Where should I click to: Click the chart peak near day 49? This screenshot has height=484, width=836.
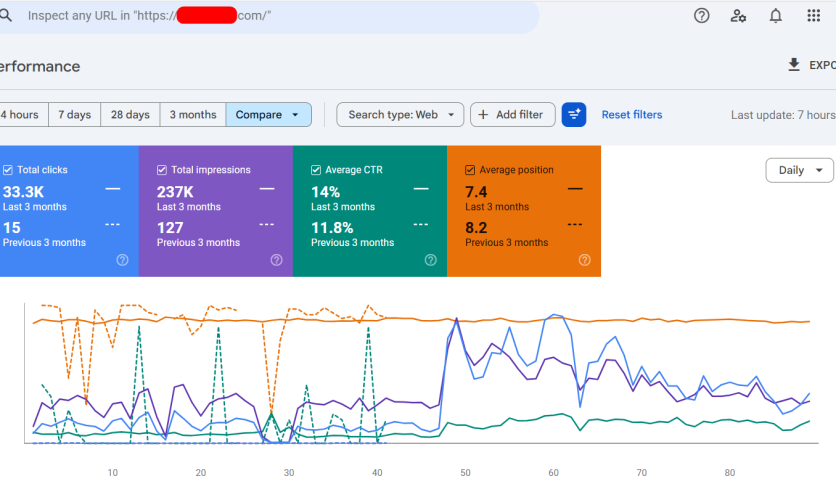pos(456,319)
